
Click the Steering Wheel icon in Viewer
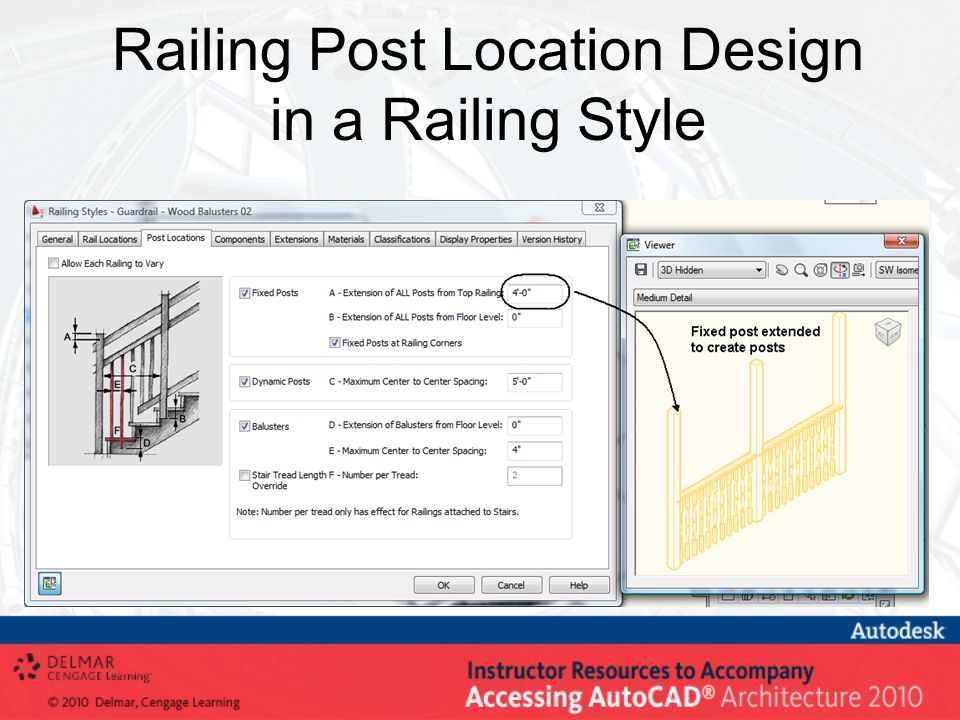click(x=820, y=270)
